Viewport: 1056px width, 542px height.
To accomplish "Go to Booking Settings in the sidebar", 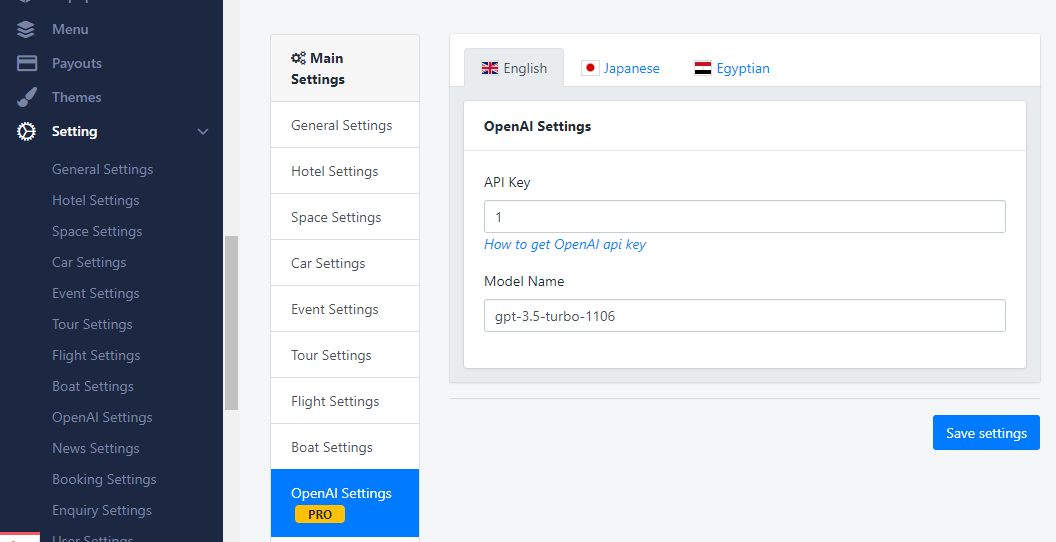I will coord(104,479).
